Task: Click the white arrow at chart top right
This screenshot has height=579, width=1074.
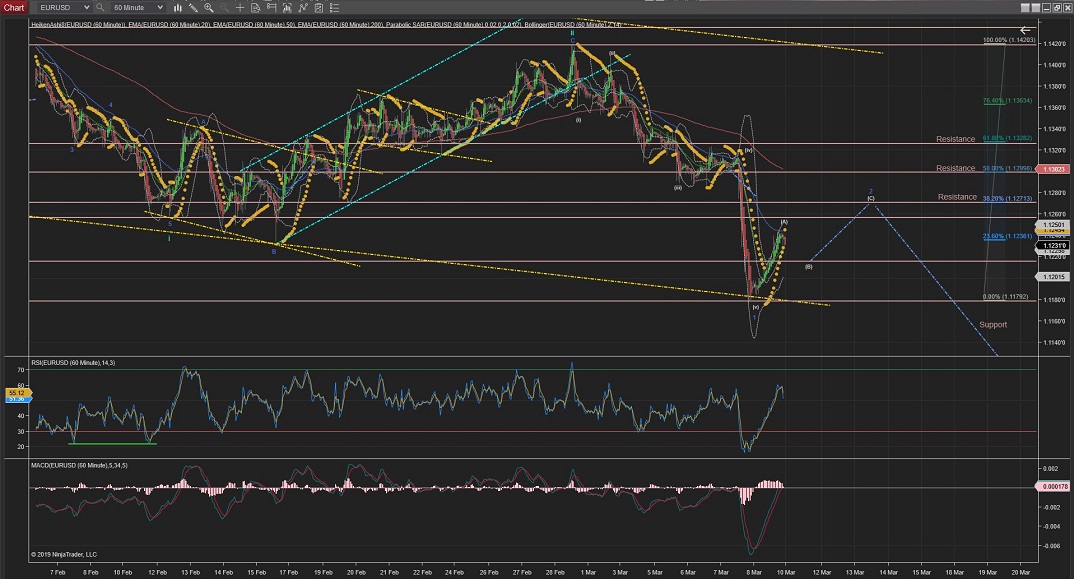Action: click(1027, 31)
